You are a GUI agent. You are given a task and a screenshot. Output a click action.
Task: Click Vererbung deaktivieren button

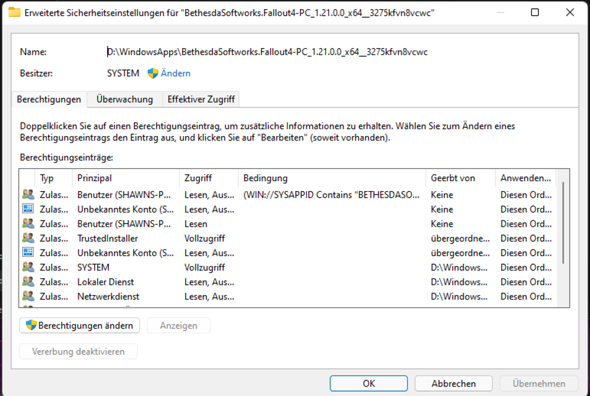click(78, 352)
